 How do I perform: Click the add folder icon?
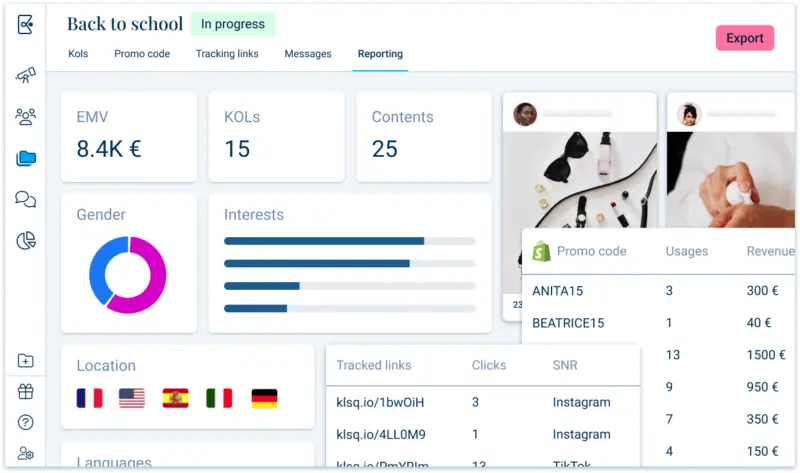click(26, 361)
